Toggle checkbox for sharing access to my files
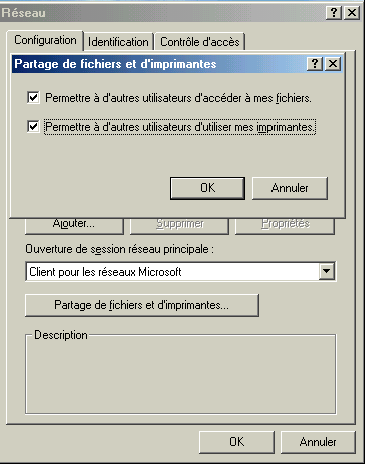The image size is (365, 464). tap(33, 98)
